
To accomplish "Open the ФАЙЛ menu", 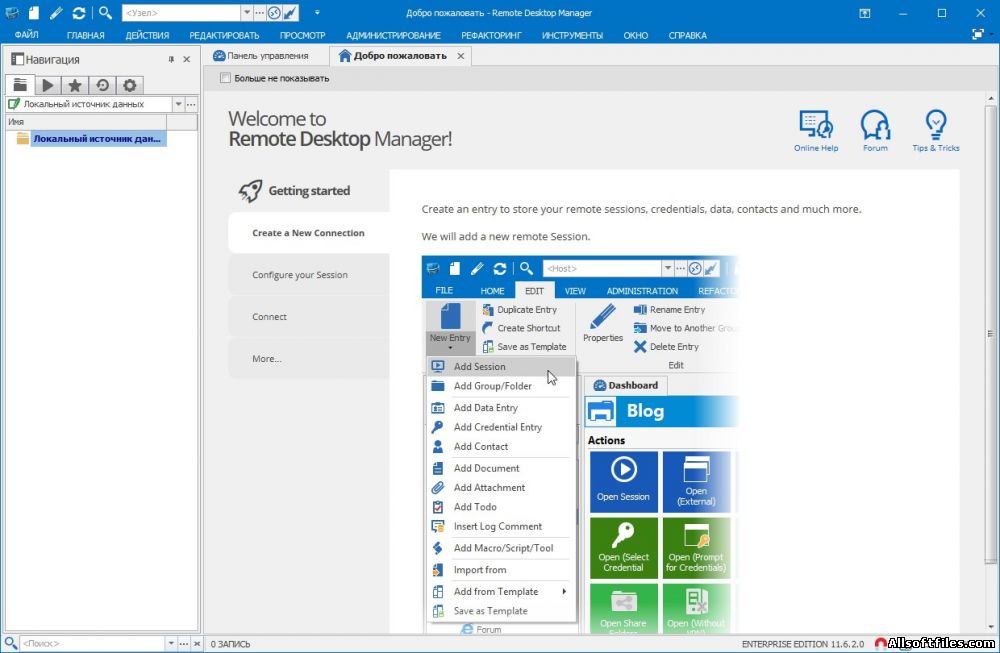I will pos(27,35).
